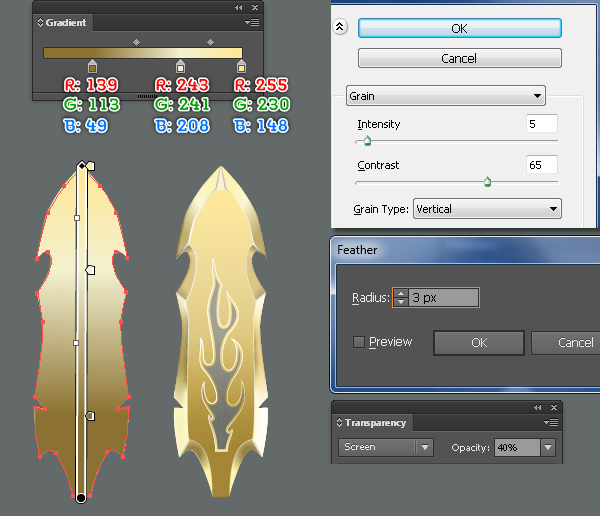600x516 pixels.
Task: Open the Gradient panel flyout menu
Action: coord(252,23)
